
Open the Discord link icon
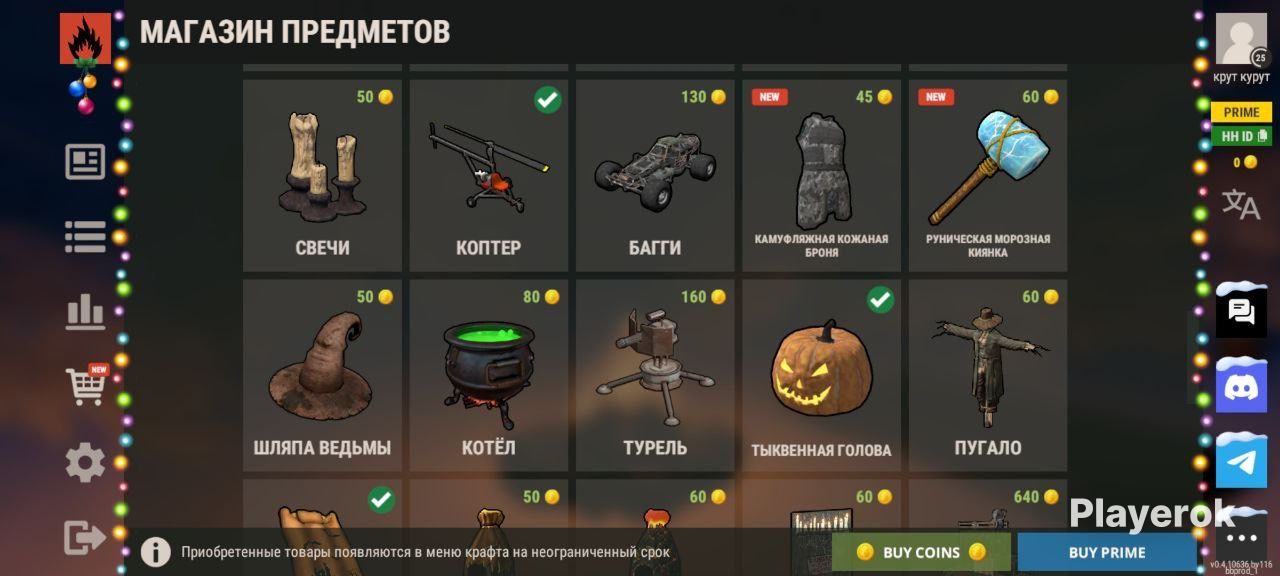pyautogui.click(x=1241, y=385)
